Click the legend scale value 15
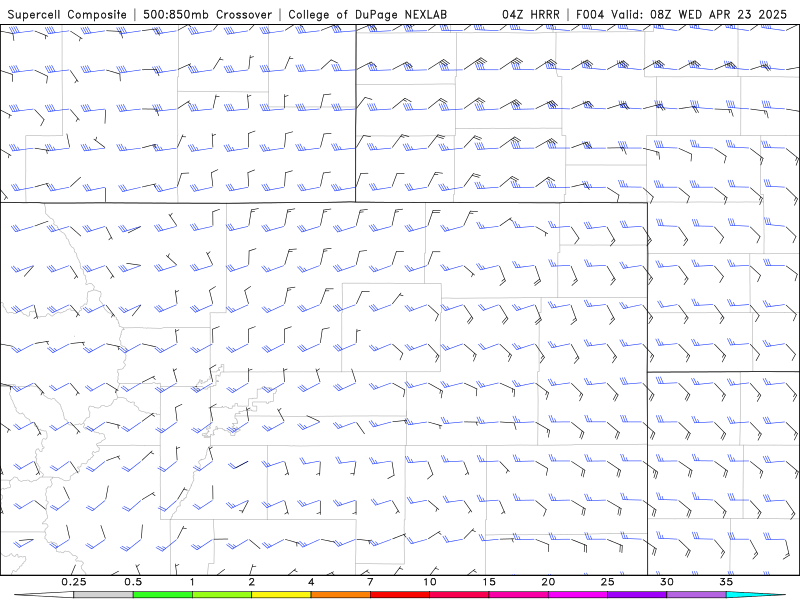The image size is (800, 600). click(489, 582)
